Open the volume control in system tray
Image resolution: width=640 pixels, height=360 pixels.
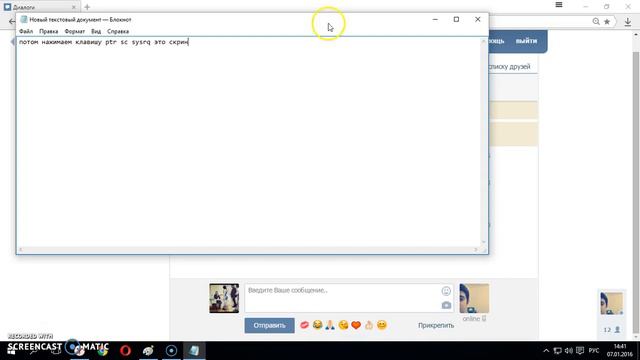point(569,351)
